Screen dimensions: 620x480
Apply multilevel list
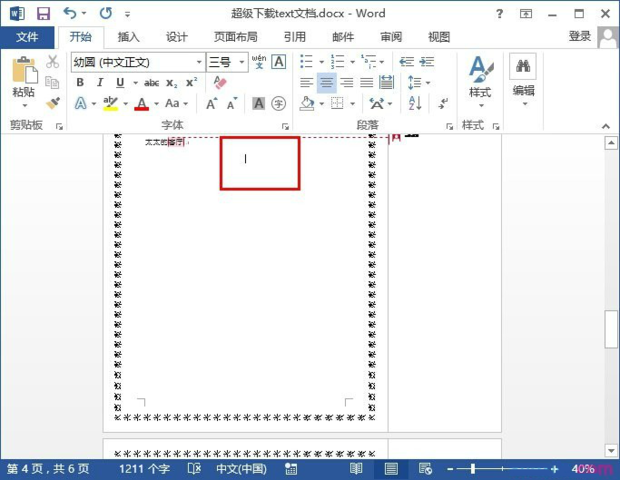pyautogui.click(x=368, y=62)
